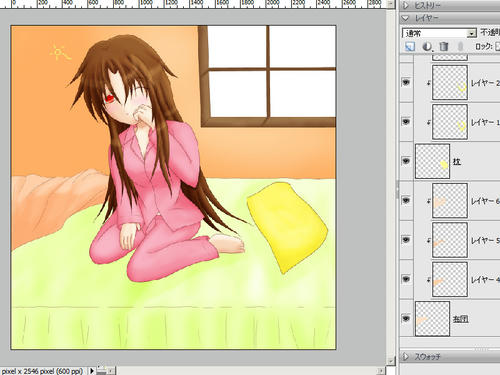Toggle visibility of the 枕 layer
The image size is (500, 375).
click(406, 161)
